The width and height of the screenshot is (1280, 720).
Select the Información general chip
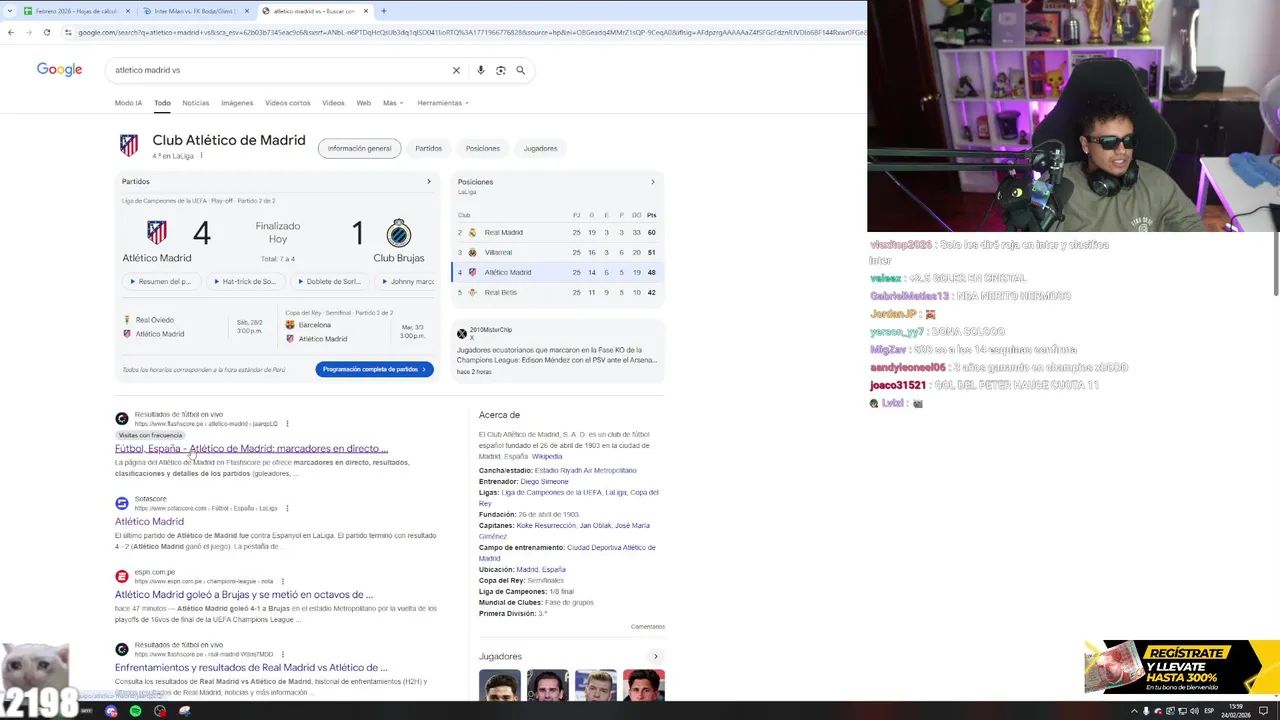click(360, 148)
